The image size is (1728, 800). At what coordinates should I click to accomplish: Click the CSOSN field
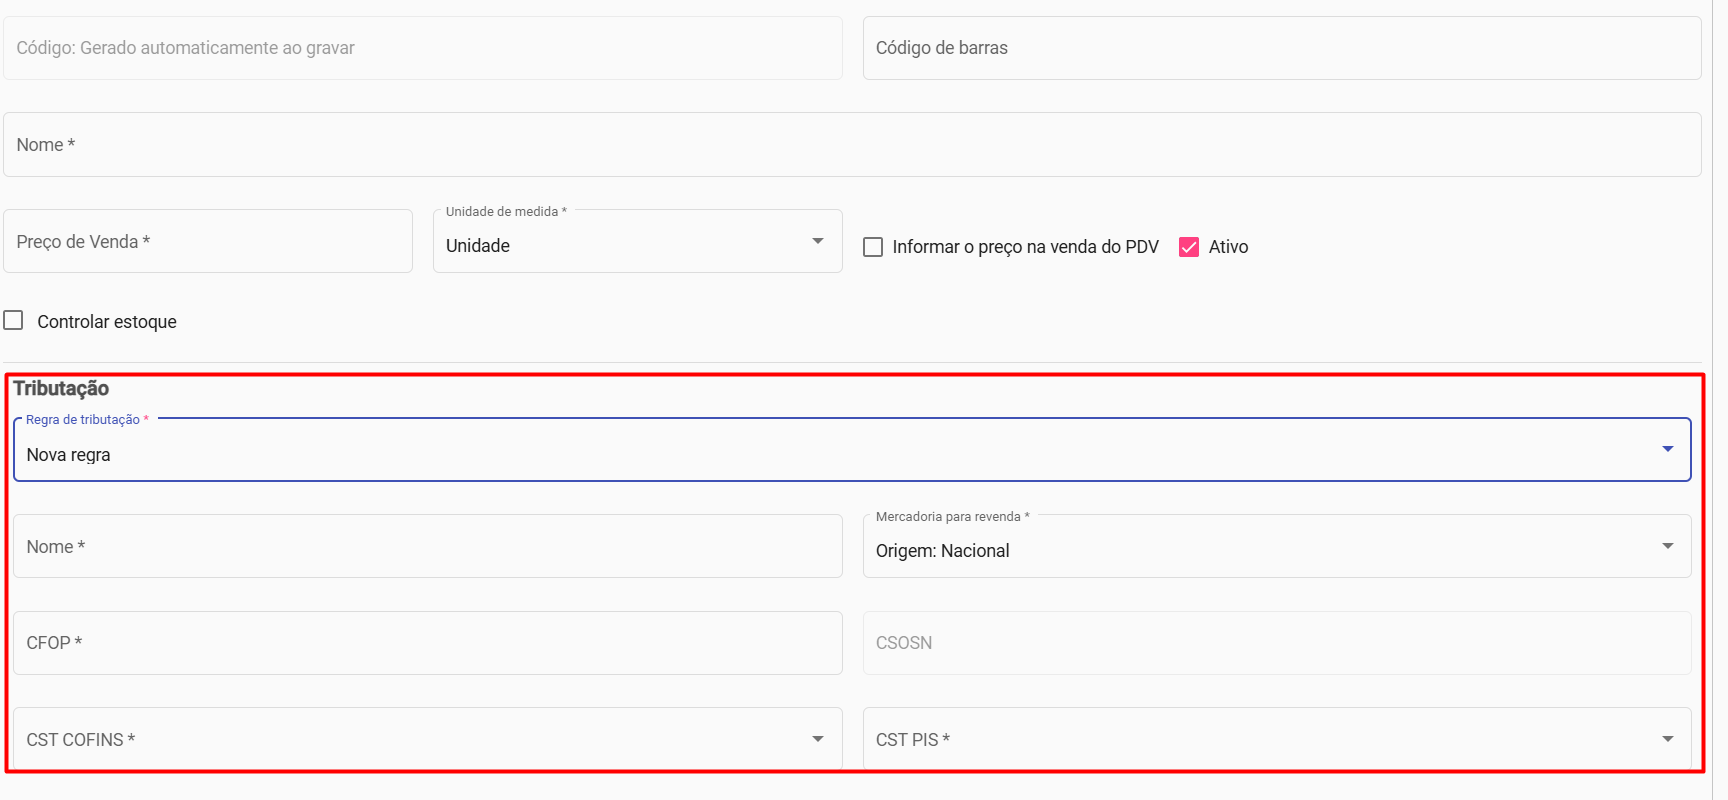[1276, 643]
